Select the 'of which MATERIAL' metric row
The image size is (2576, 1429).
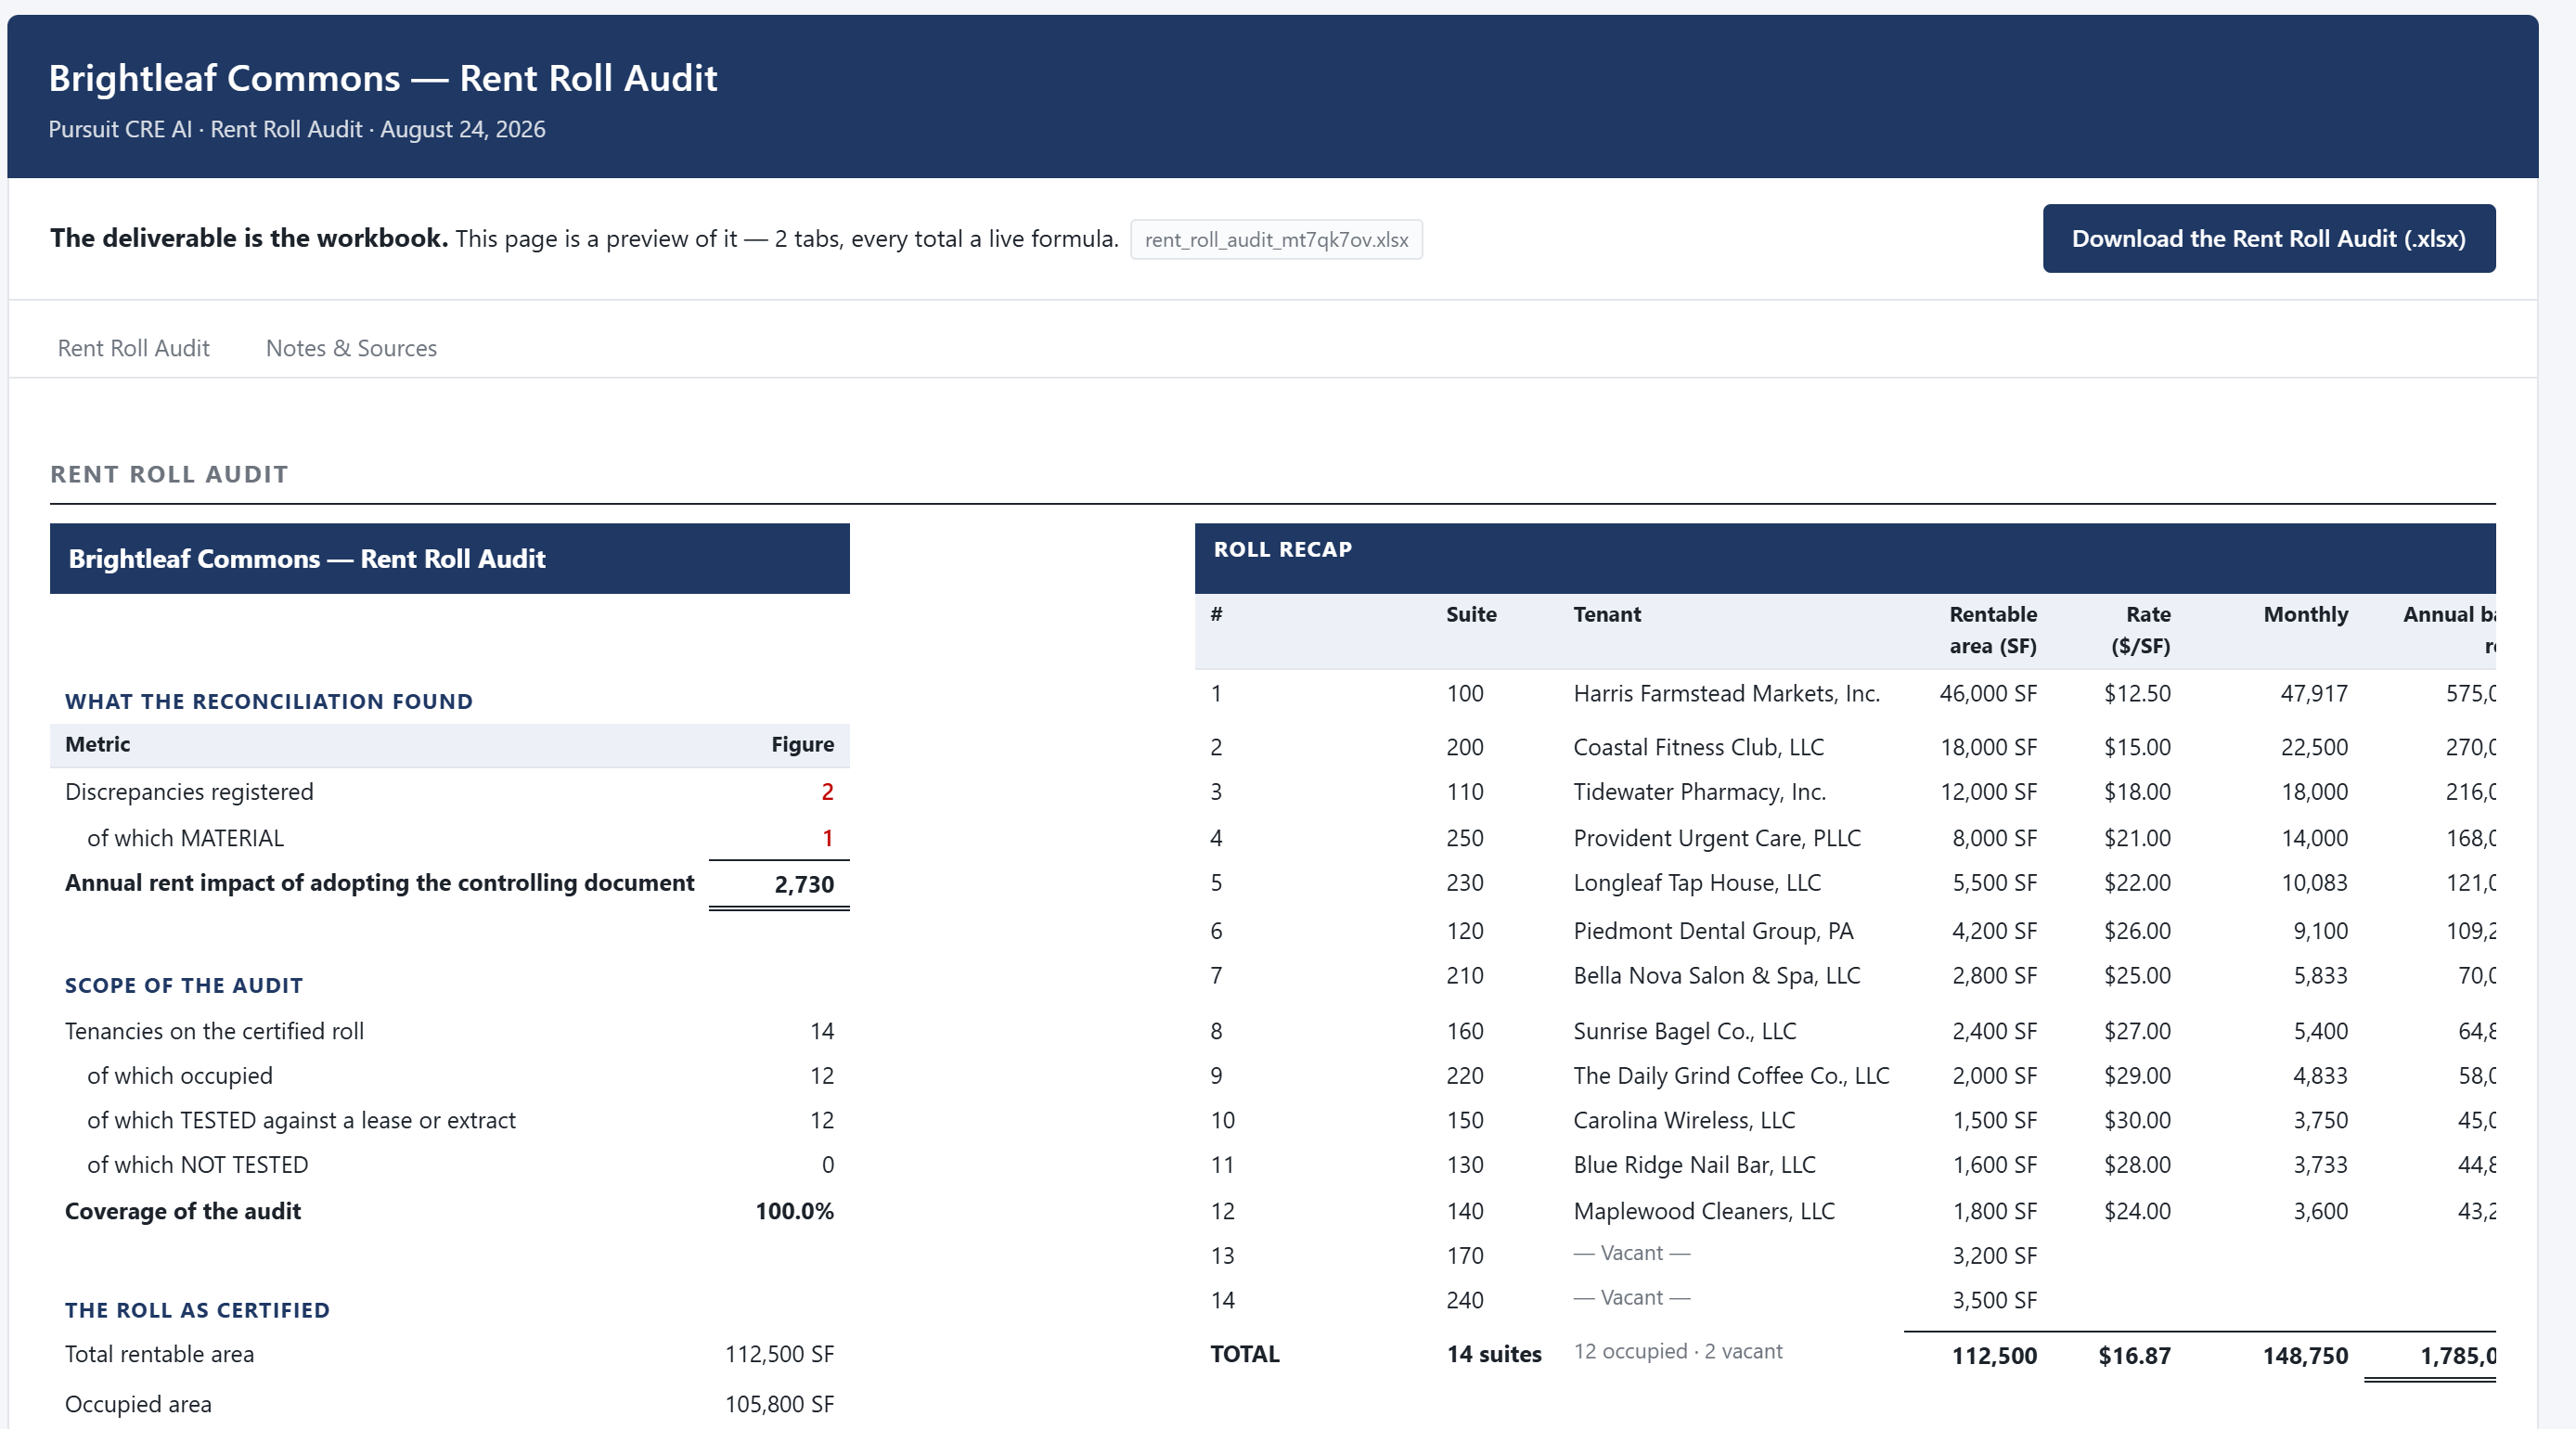click(x=449, y=838)
